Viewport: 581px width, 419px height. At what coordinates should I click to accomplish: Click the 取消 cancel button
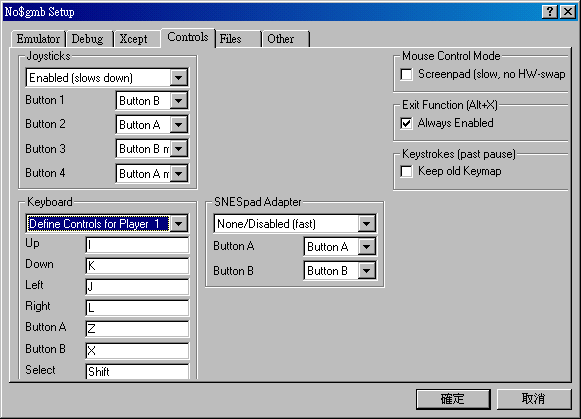[534, 399]
